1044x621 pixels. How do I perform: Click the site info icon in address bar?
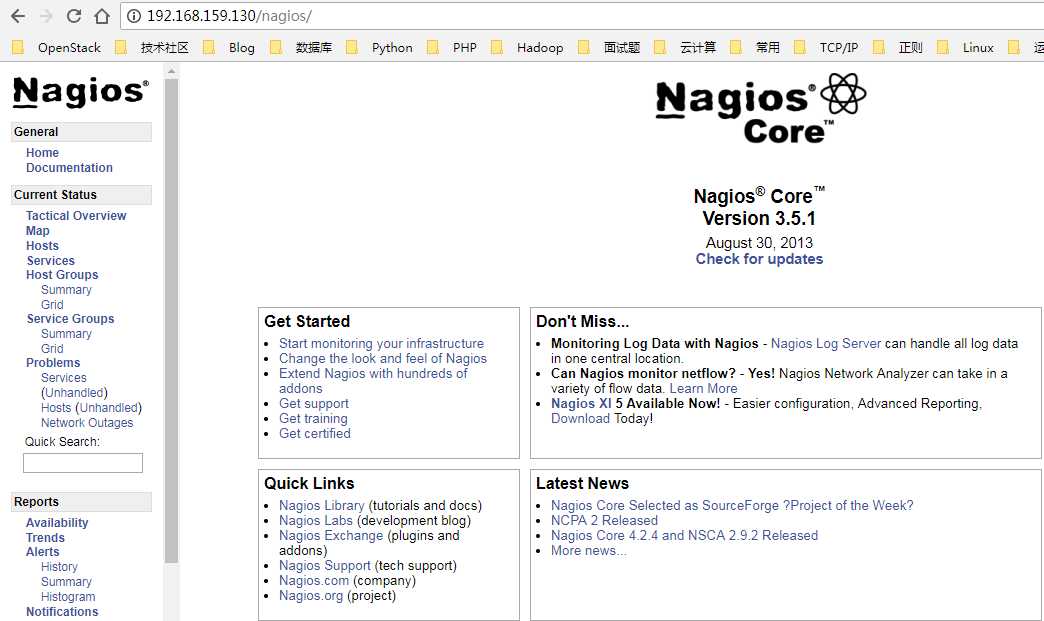(x=134, y=15)
